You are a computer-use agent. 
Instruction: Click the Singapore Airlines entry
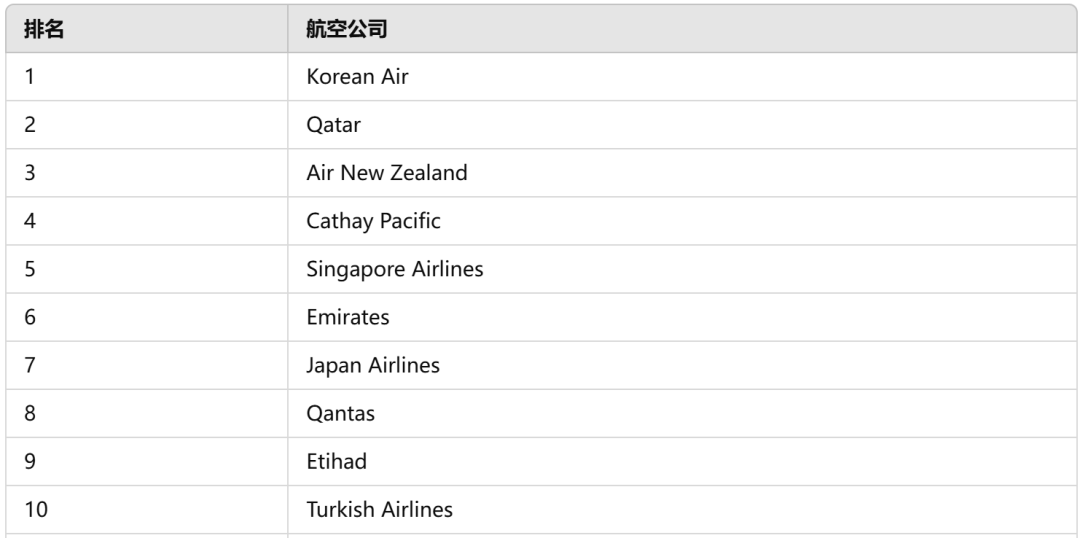point(682,269)
